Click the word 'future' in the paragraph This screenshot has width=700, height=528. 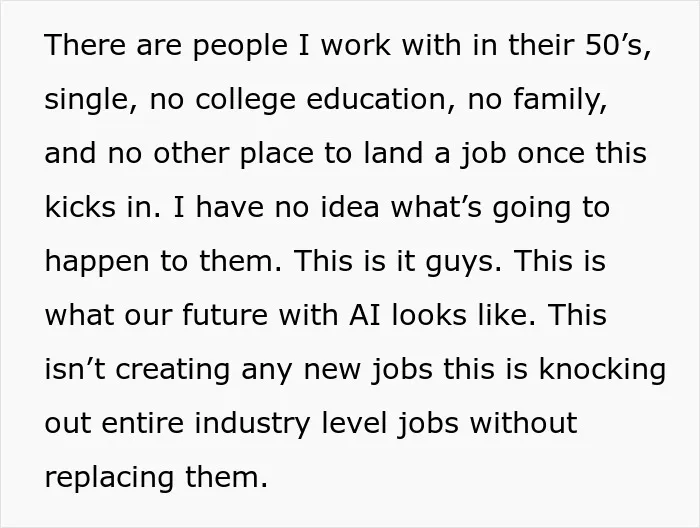[225, 315]
